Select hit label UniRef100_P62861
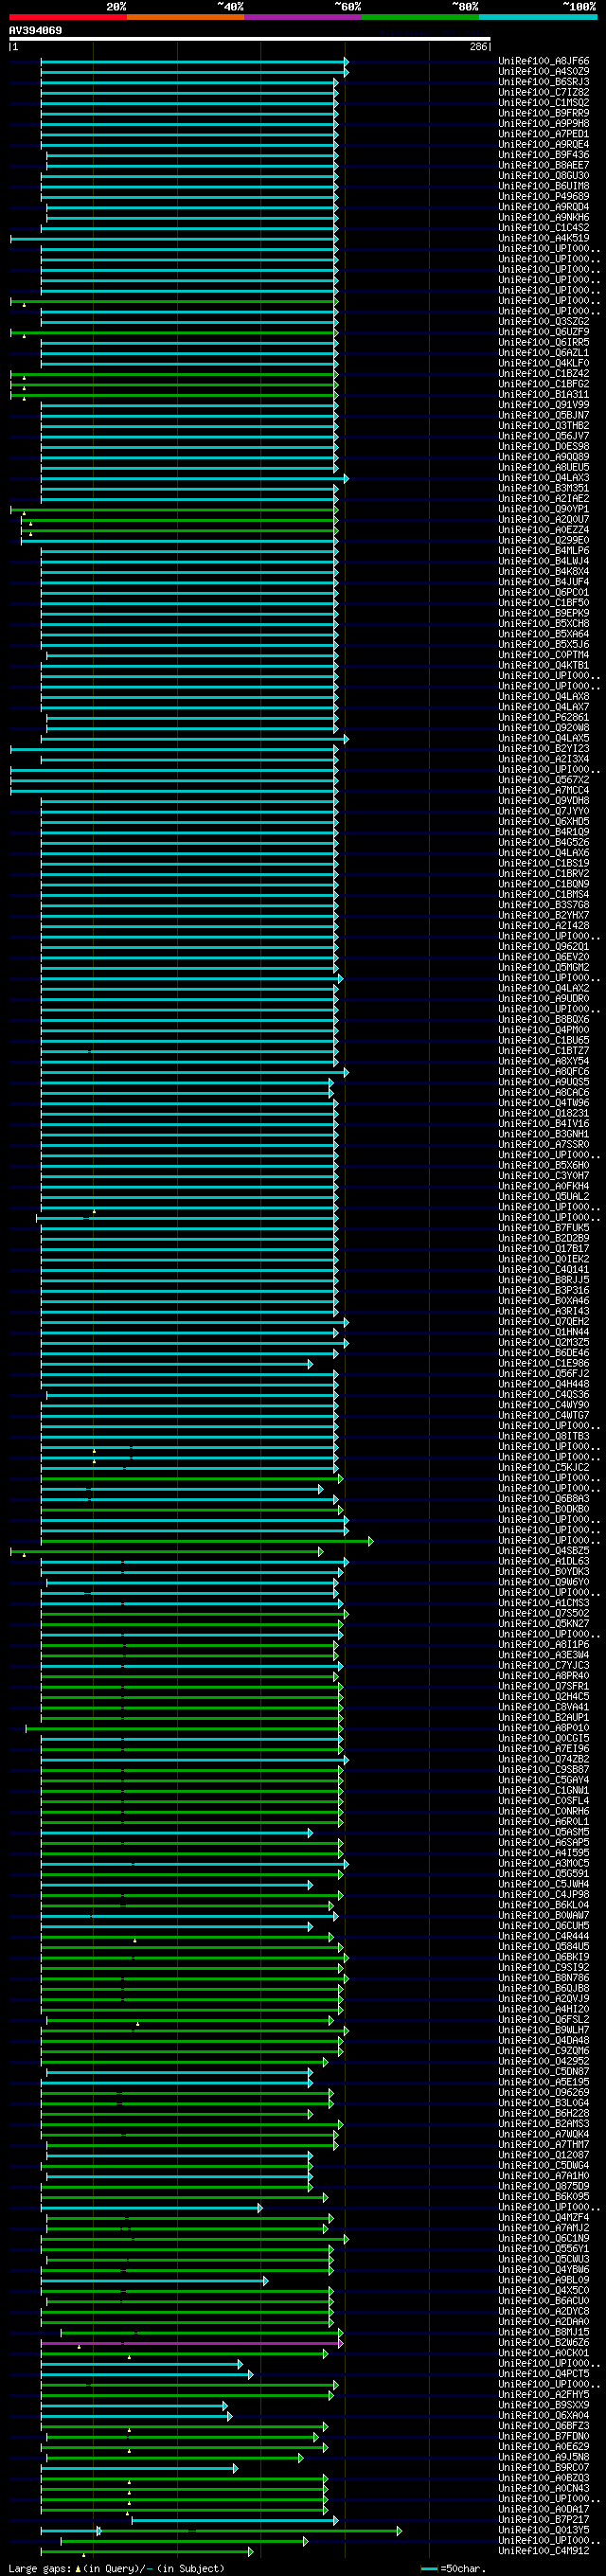This screenshot has height=2576, width=606. 544,718
